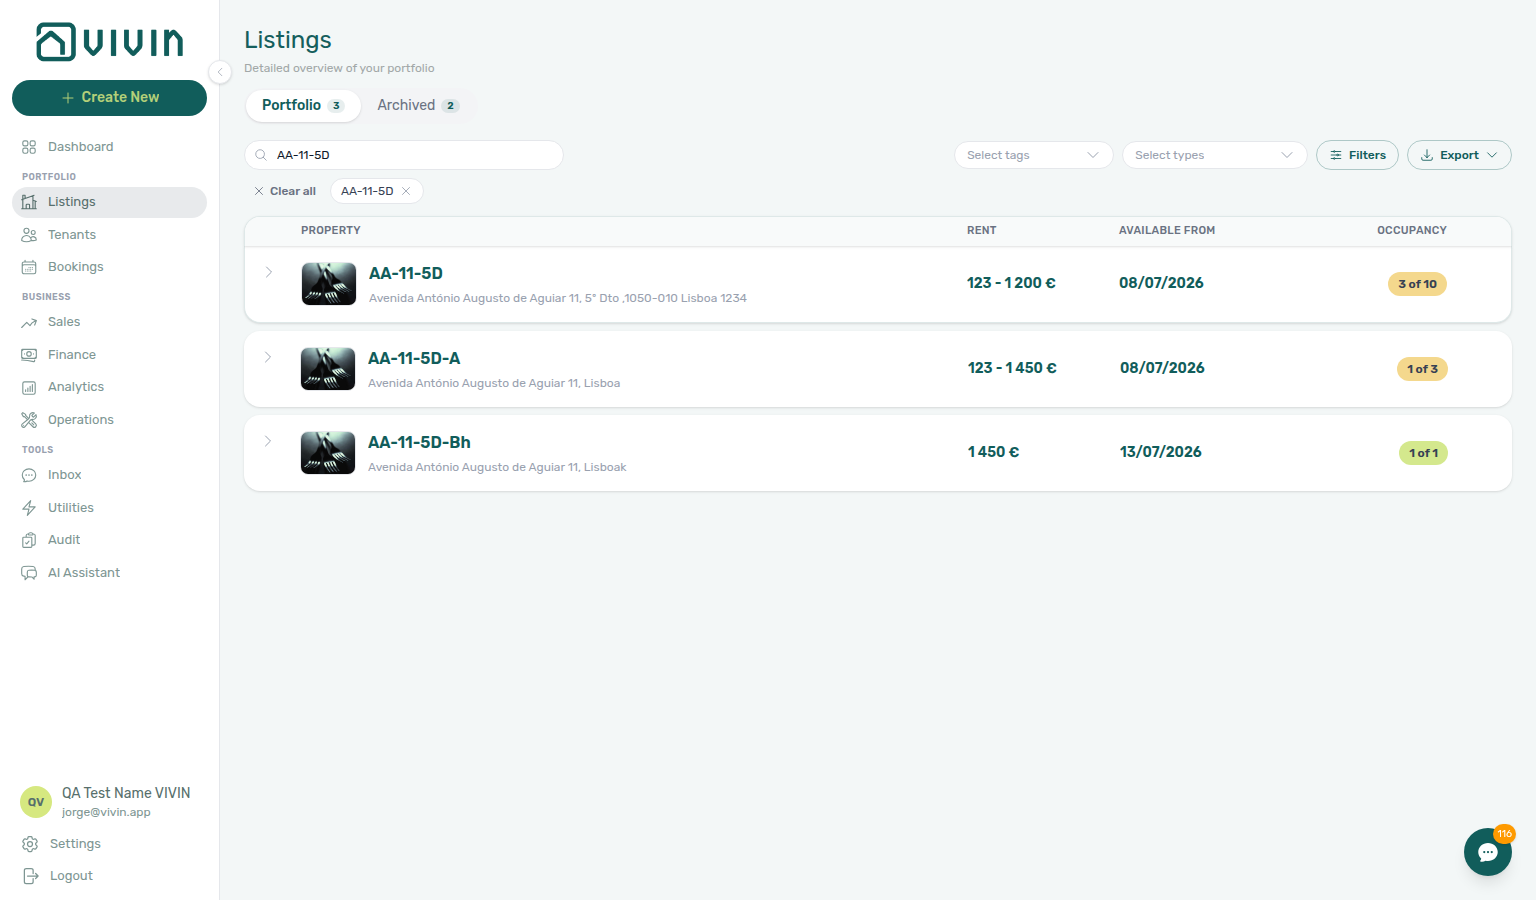The height and width of the screenshot is (900, 1536).
Task: Collapse the sidebar with the arrow button
Action: point(220,71)
